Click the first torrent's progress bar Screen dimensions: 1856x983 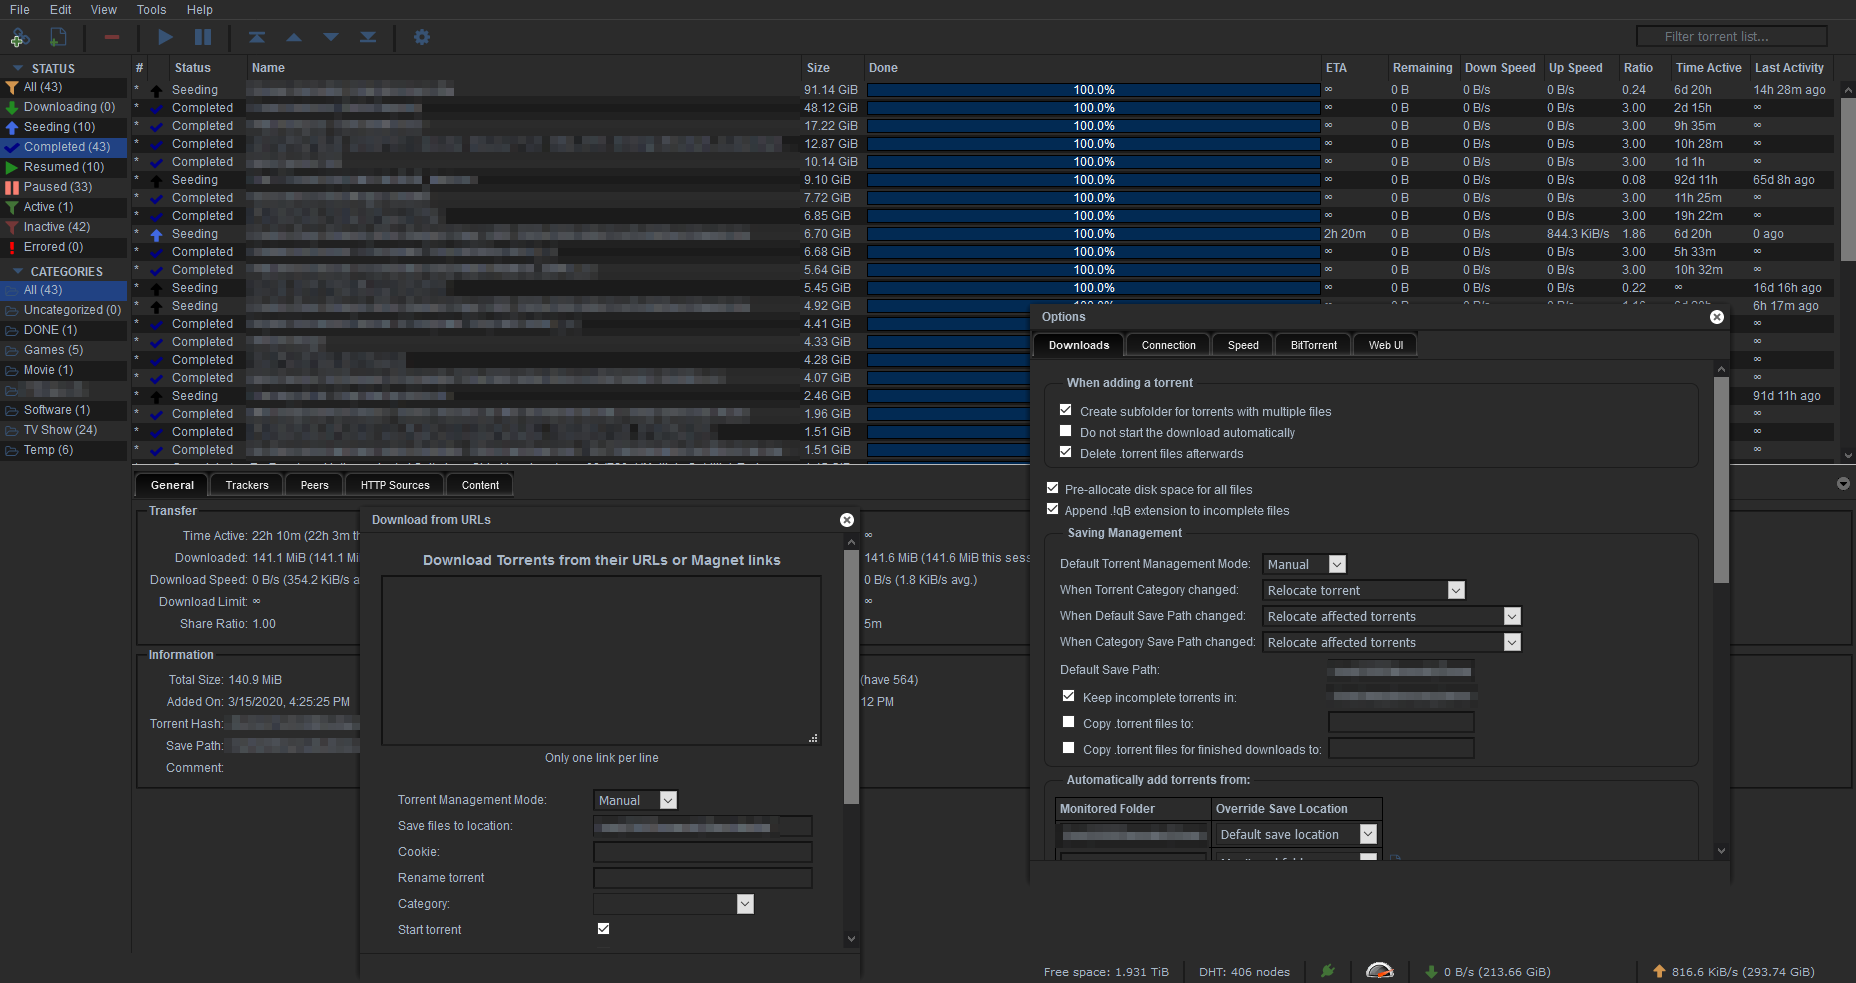coord(1093,89)
